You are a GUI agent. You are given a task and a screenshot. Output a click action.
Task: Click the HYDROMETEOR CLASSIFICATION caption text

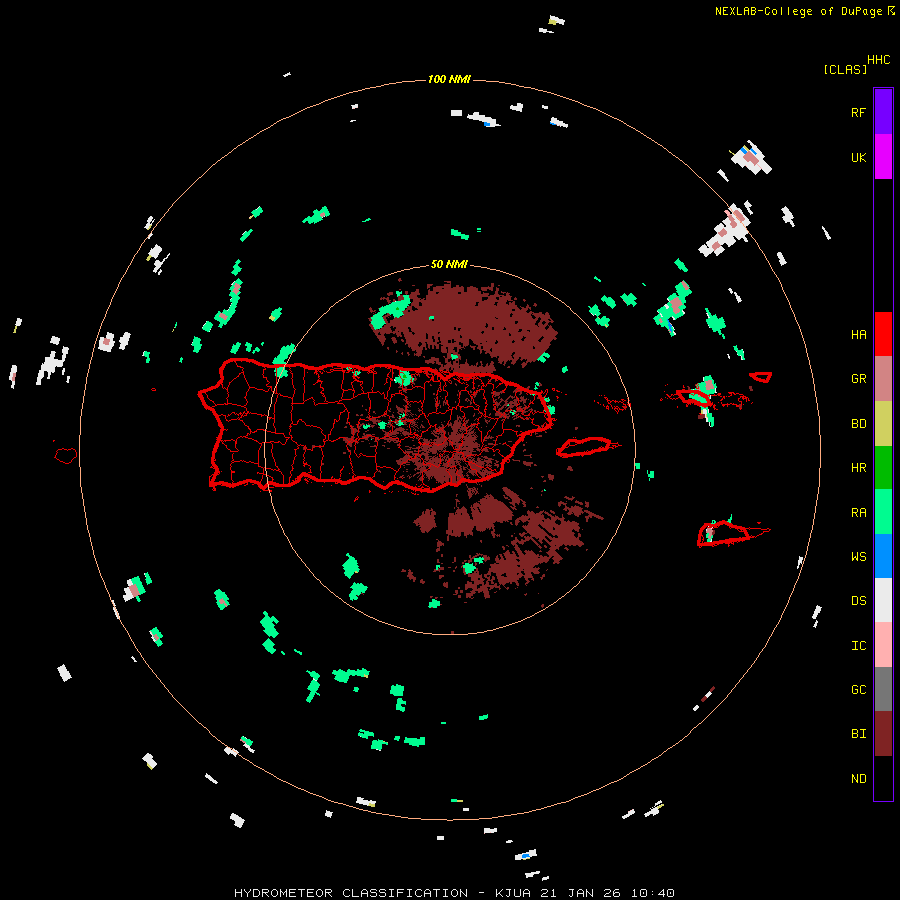tap(351, 893)
